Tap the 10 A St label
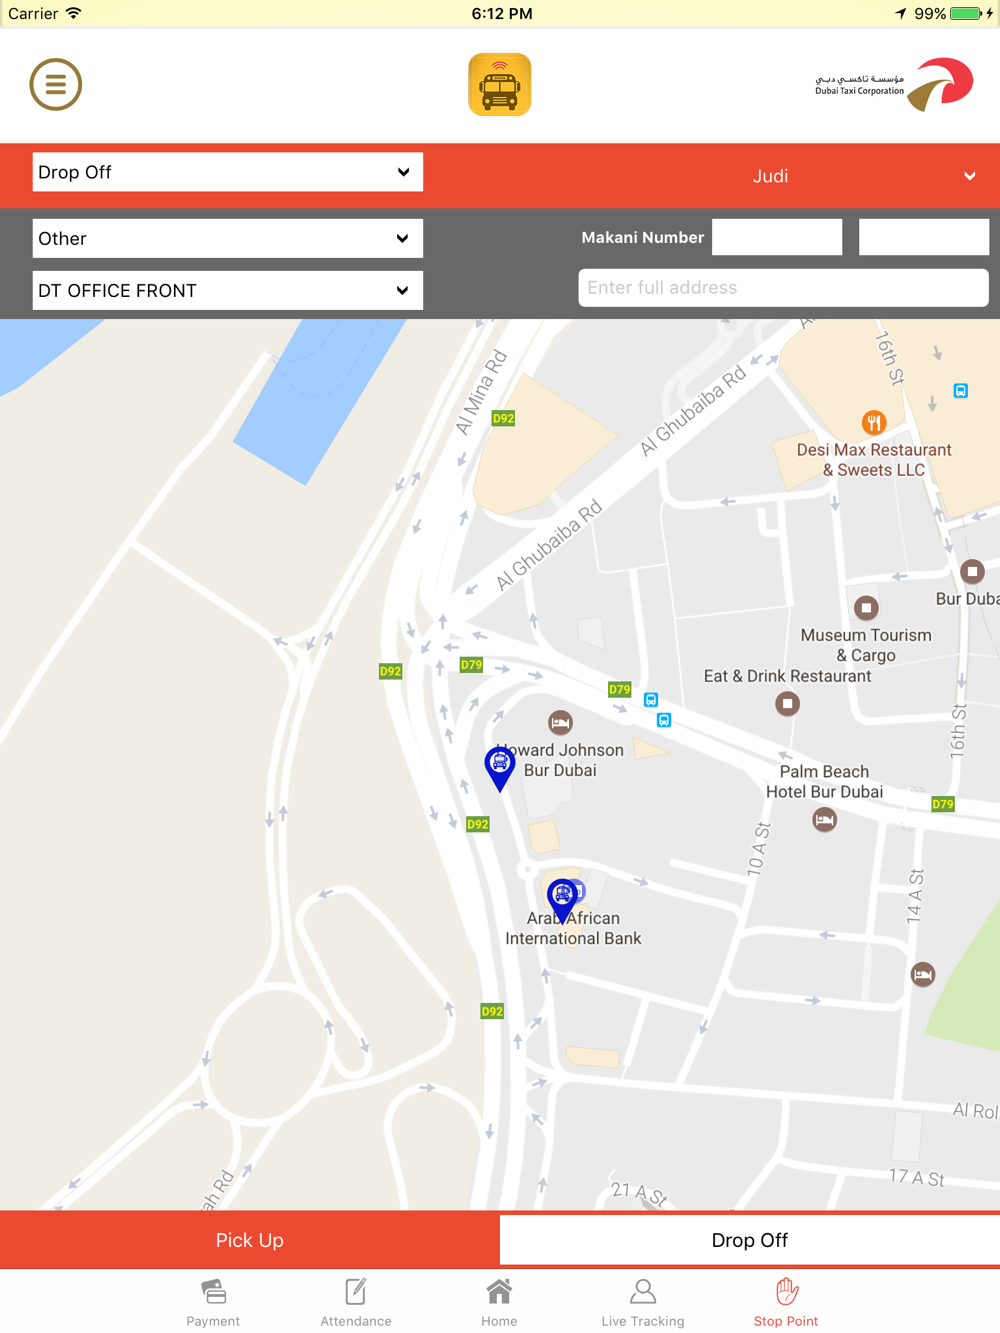Screen dimensions: 1000x1333 [x=759, y=850]
